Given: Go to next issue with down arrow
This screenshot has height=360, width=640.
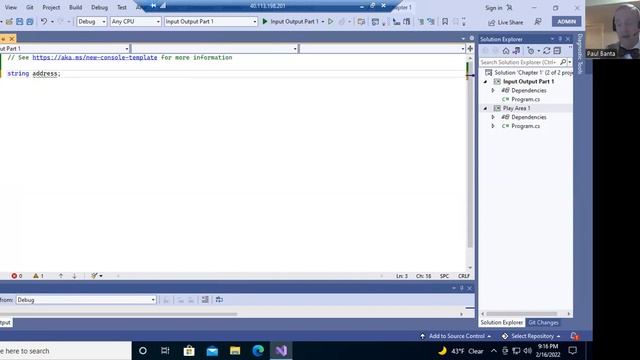Looking at the screenshot, I should (x=74, y=276).
